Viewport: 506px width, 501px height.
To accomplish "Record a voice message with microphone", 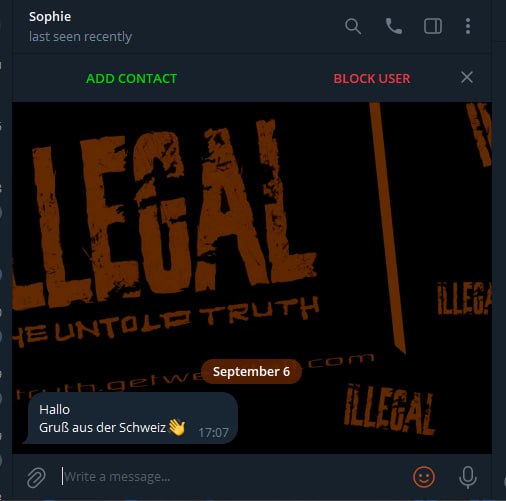I will tap(468, 477).
